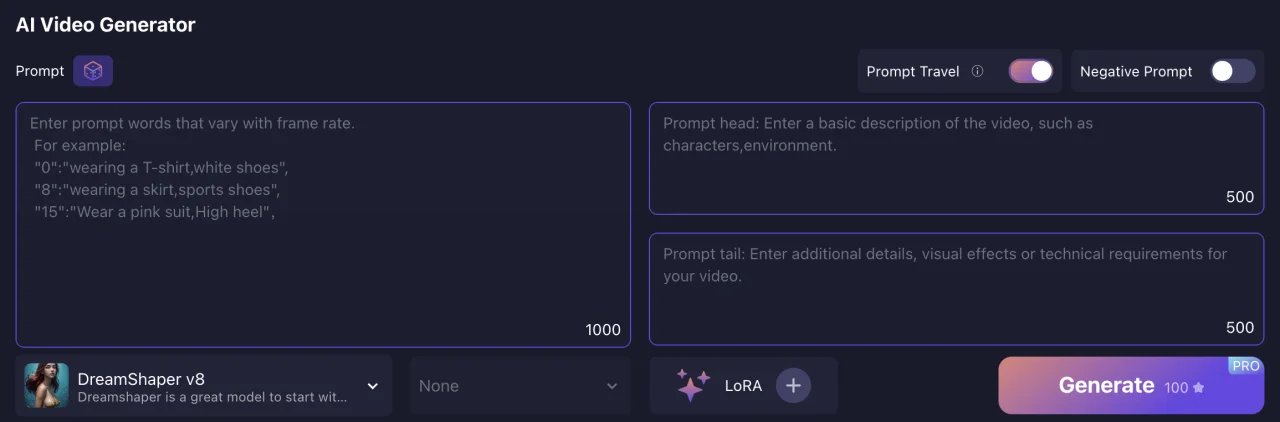Click the 1000 character counter
Viewport: 1280px width, 422px height.
pyautogui.click(x=603, y=330)
